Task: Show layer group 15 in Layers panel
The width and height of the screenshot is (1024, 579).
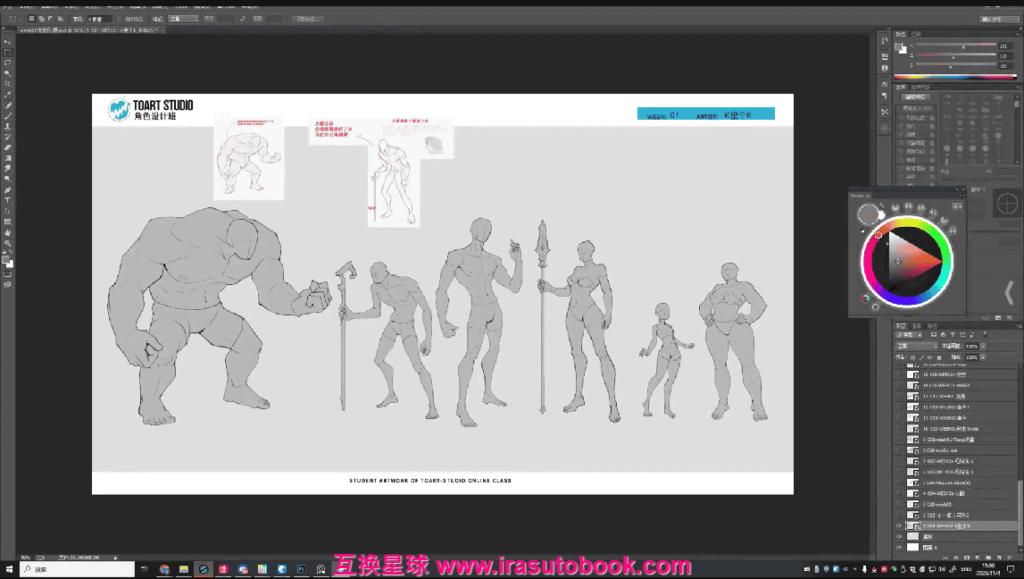Action: pyautogui.click(x=899, y=375)
